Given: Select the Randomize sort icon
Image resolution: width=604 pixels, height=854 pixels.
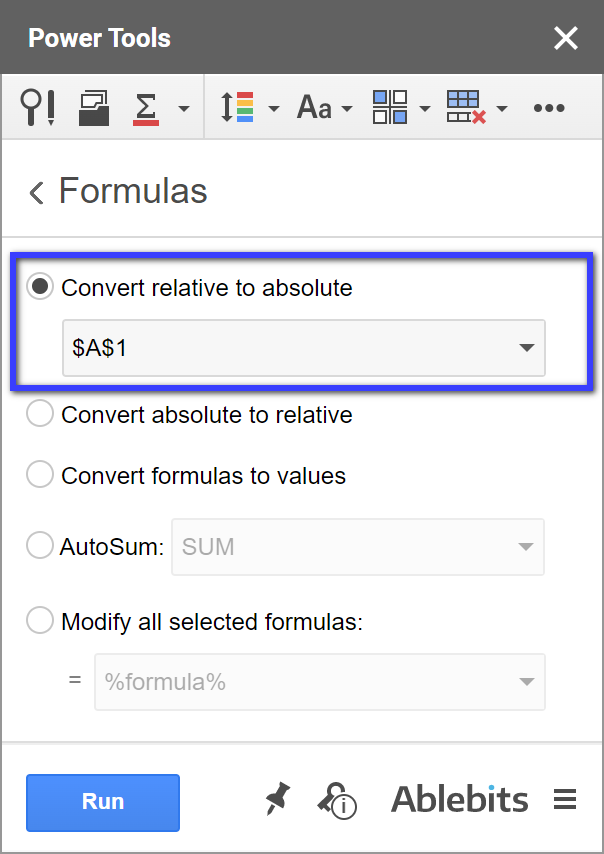Looking at the screenshot, I should click(x=238, y=107).
